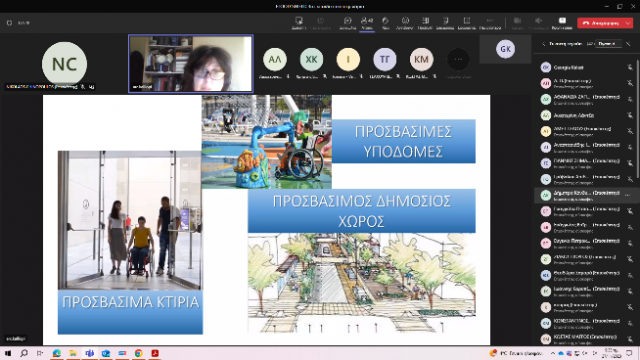Open File Explorer from the taskbar
This screenshot has width=640, height=360.
73,353
